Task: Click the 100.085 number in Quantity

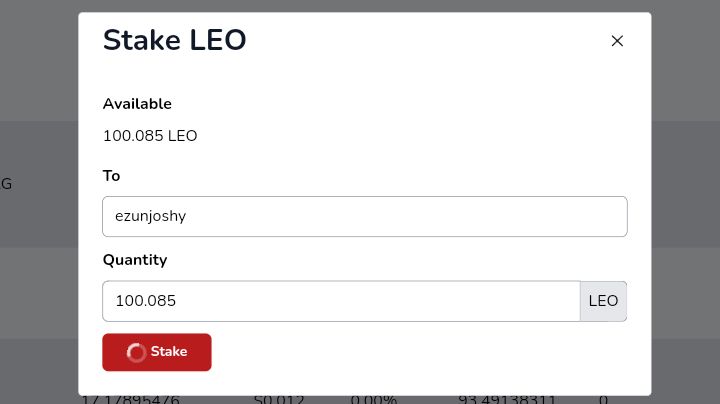Action: [x=146, y=301]
